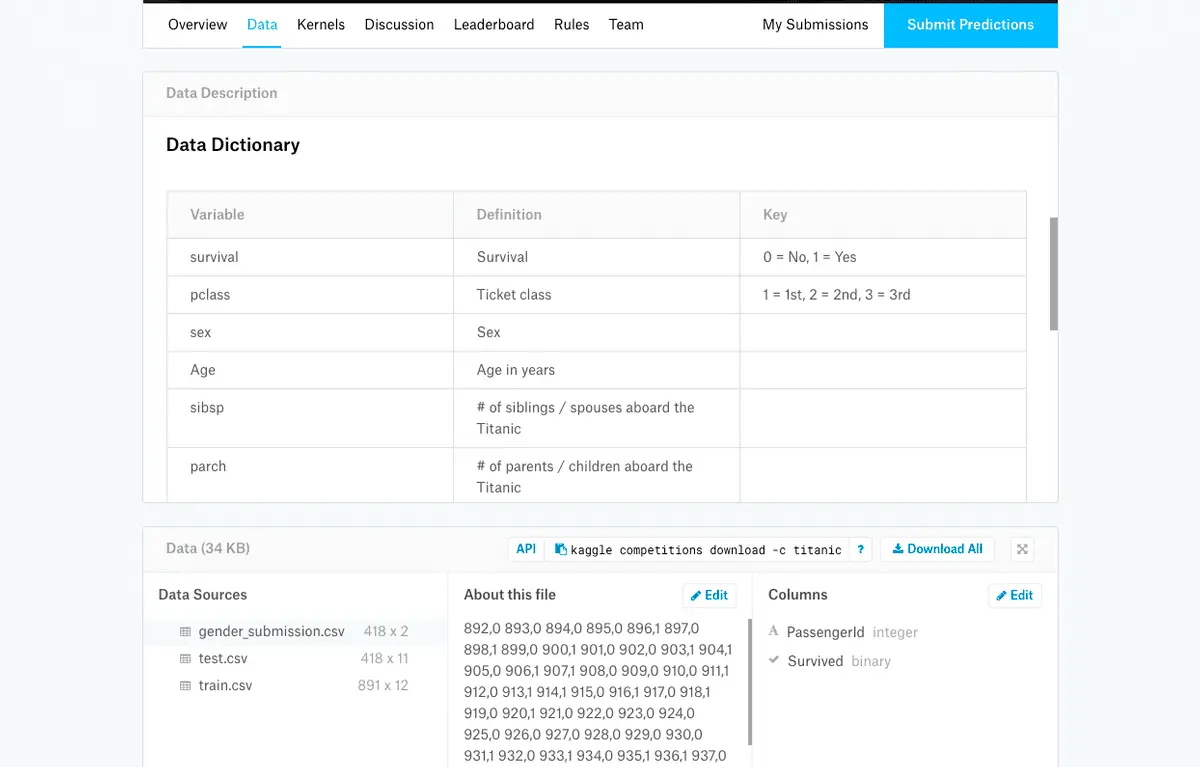This screenshot has height=767, width=1200.
Task: View the Leaderboard tab
Action: pyautogui.click(x=494, y=24)
